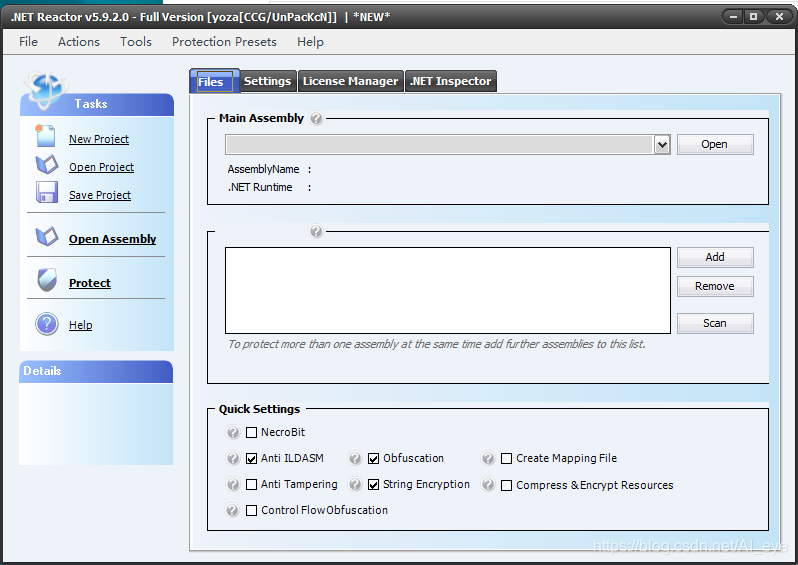Click the Help link in Tasks panel
Screen dimensions: 798x565
80,325
